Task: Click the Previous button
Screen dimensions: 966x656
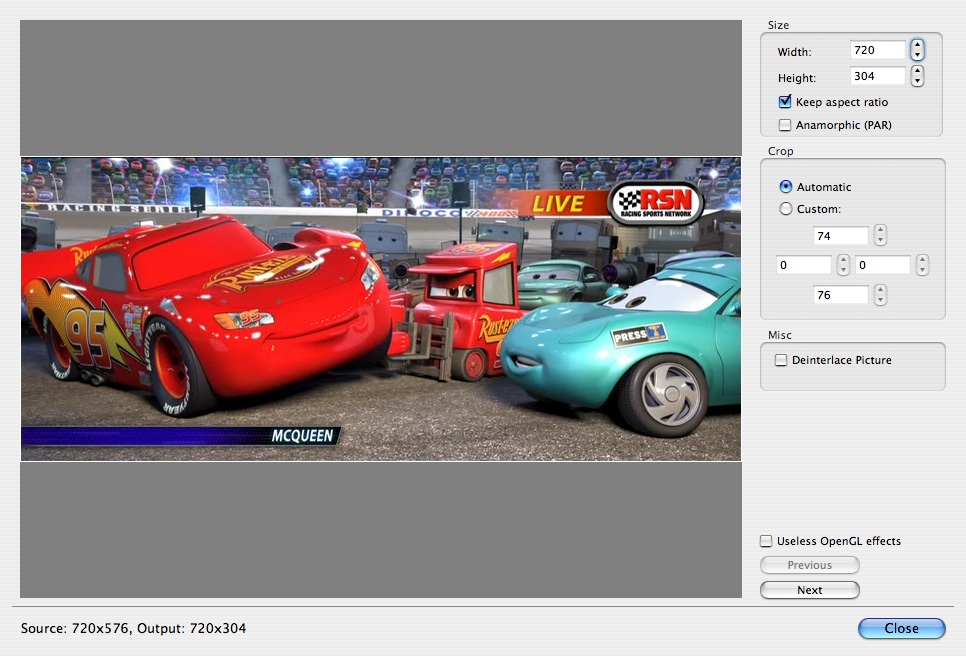Action: click(x=810, y=565)
